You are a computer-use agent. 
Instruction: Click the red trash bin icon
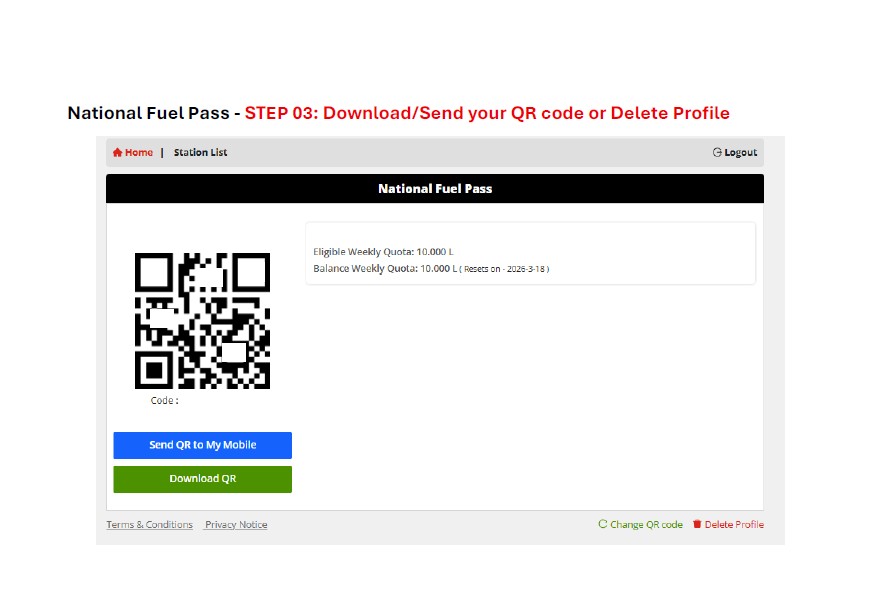697,524
